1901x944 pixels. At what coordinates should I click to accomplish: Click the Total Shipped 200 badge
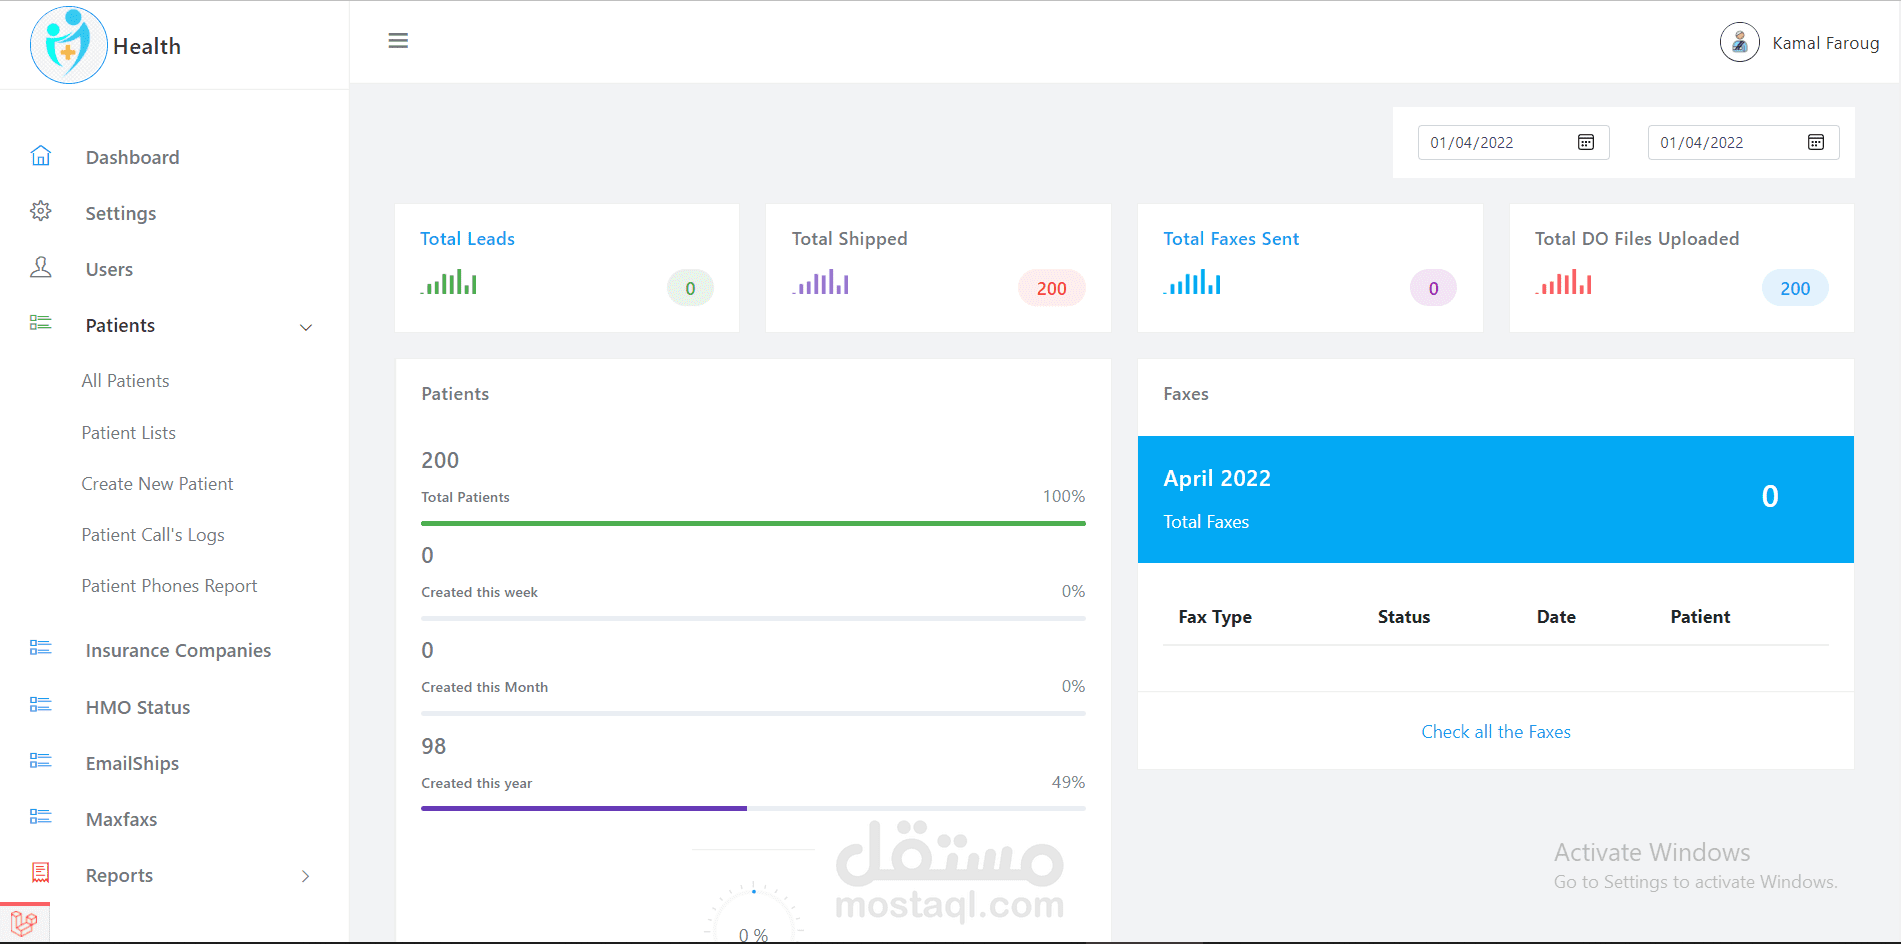1051,288
